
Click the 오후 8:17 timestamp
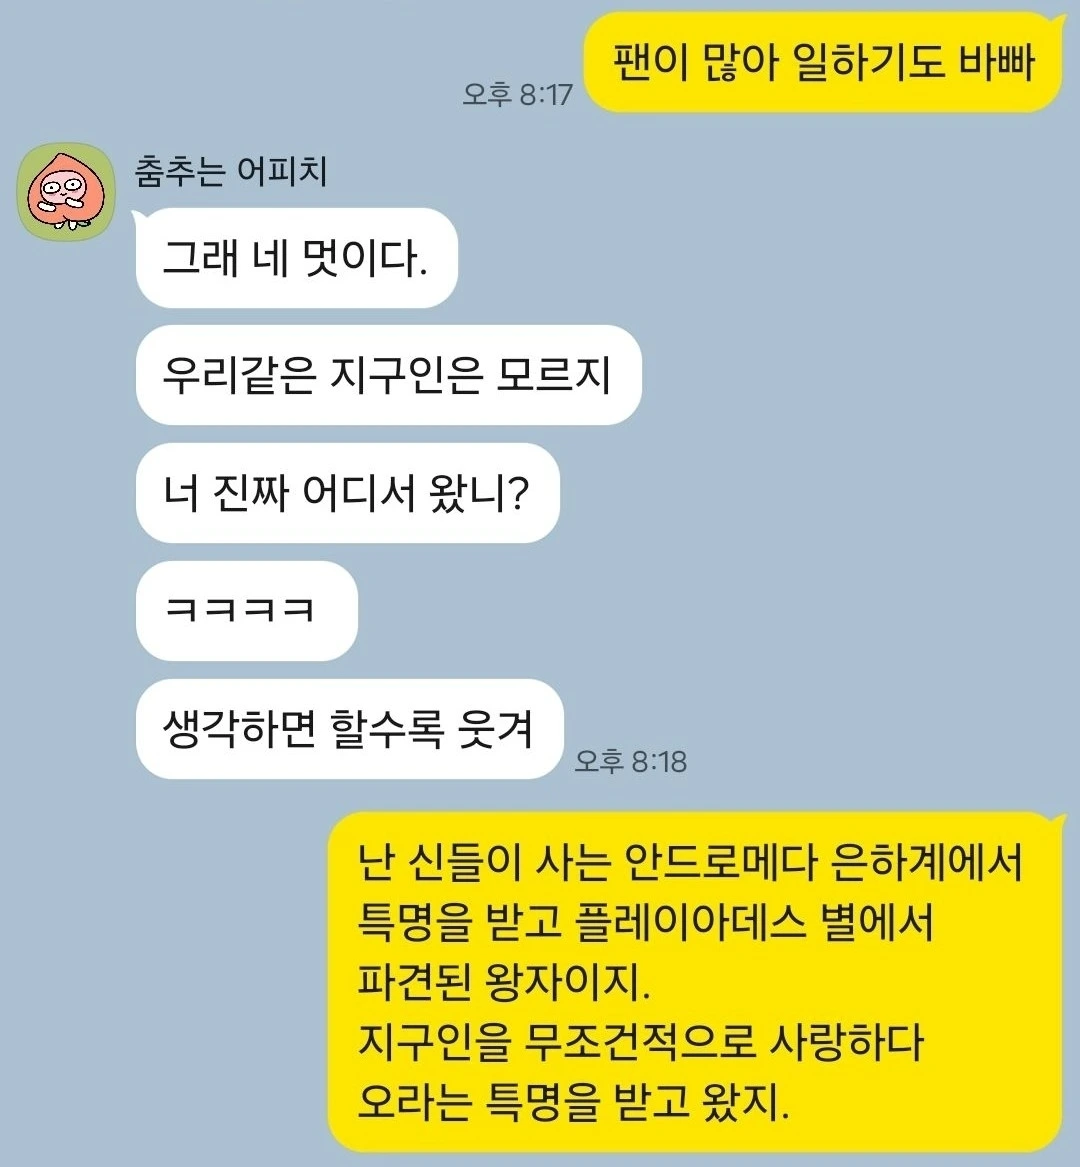tap(517, 95)
